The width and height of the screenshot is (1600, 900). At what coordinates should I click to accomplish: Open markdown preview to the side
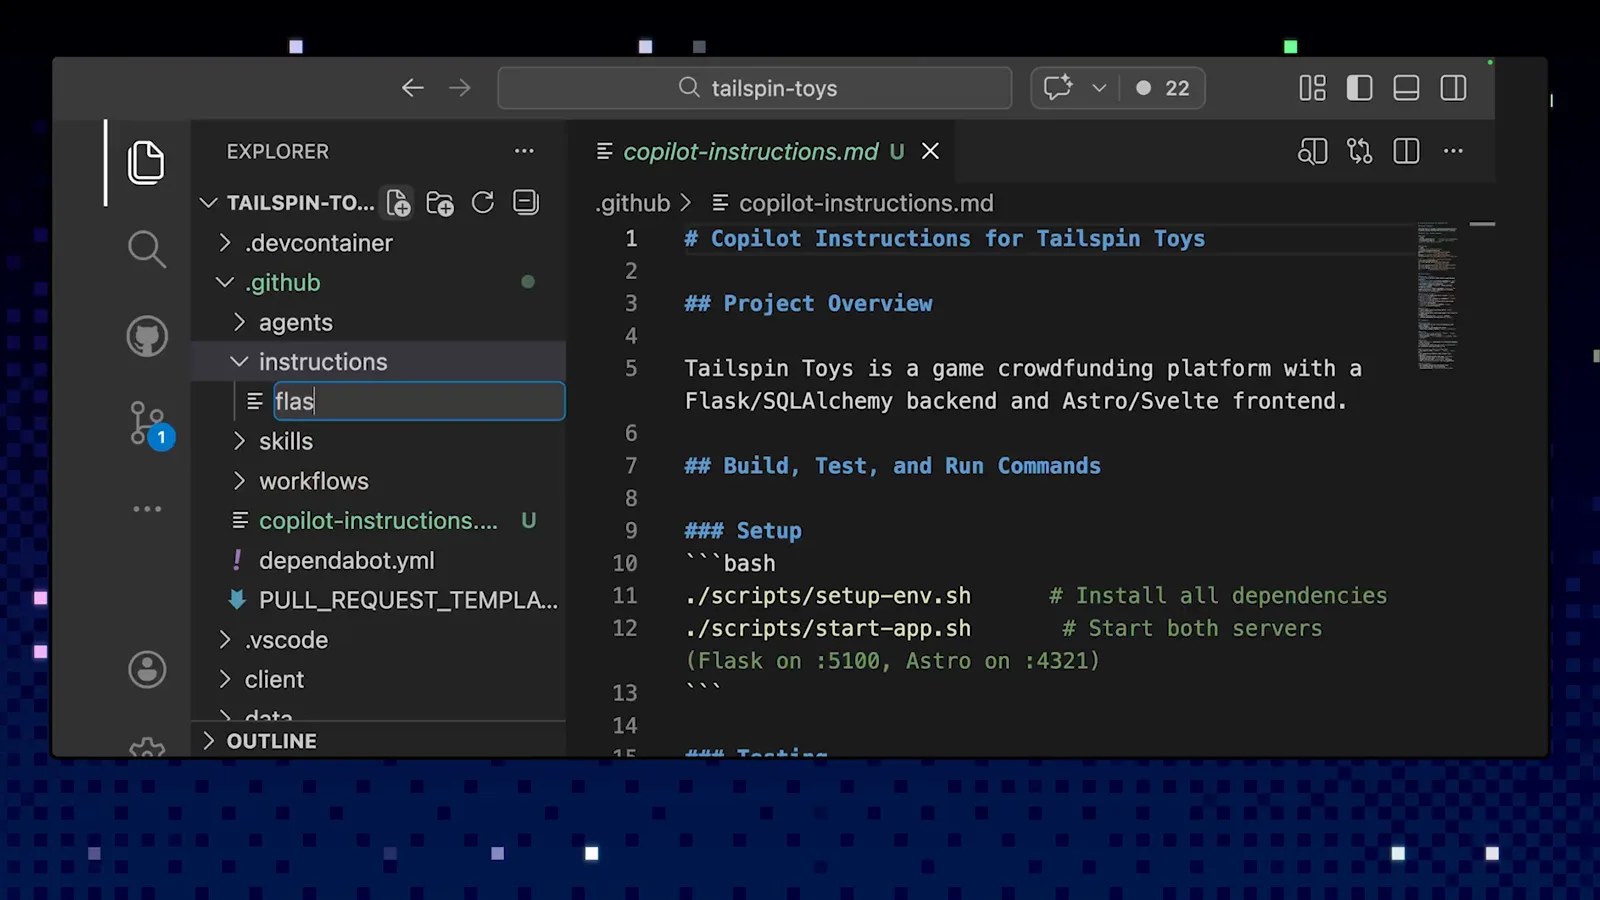(x=1312, y=151)
